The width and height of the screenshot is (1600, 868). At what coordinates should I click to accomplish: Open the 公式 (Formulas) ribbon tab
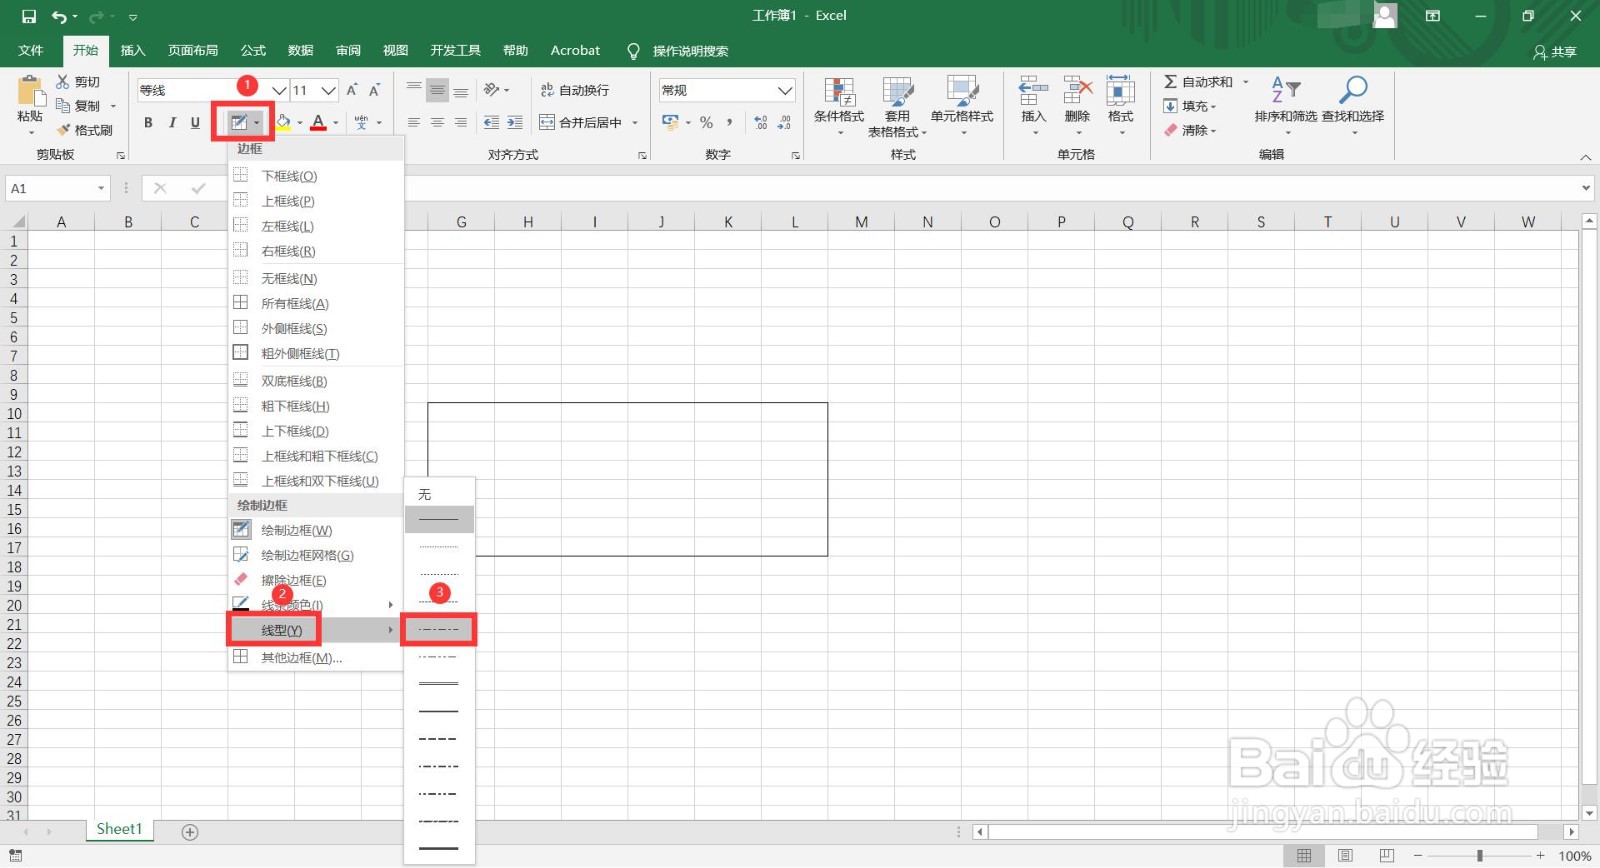[x=253, y=51]
